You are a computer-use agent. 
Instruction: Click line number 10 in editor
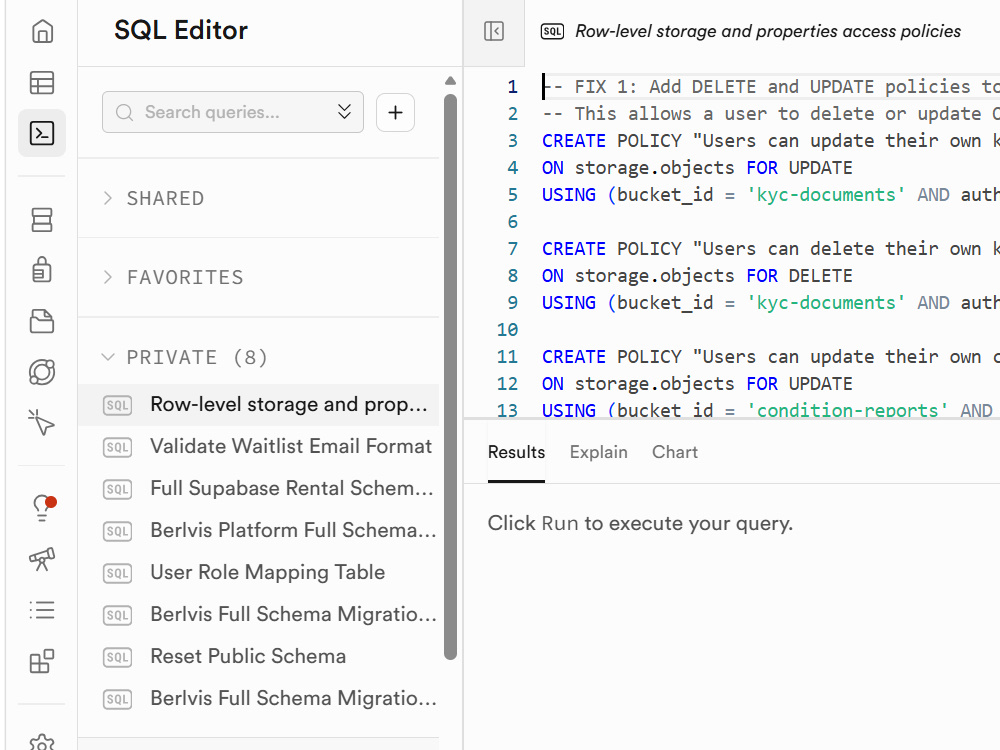click(508, 330)
